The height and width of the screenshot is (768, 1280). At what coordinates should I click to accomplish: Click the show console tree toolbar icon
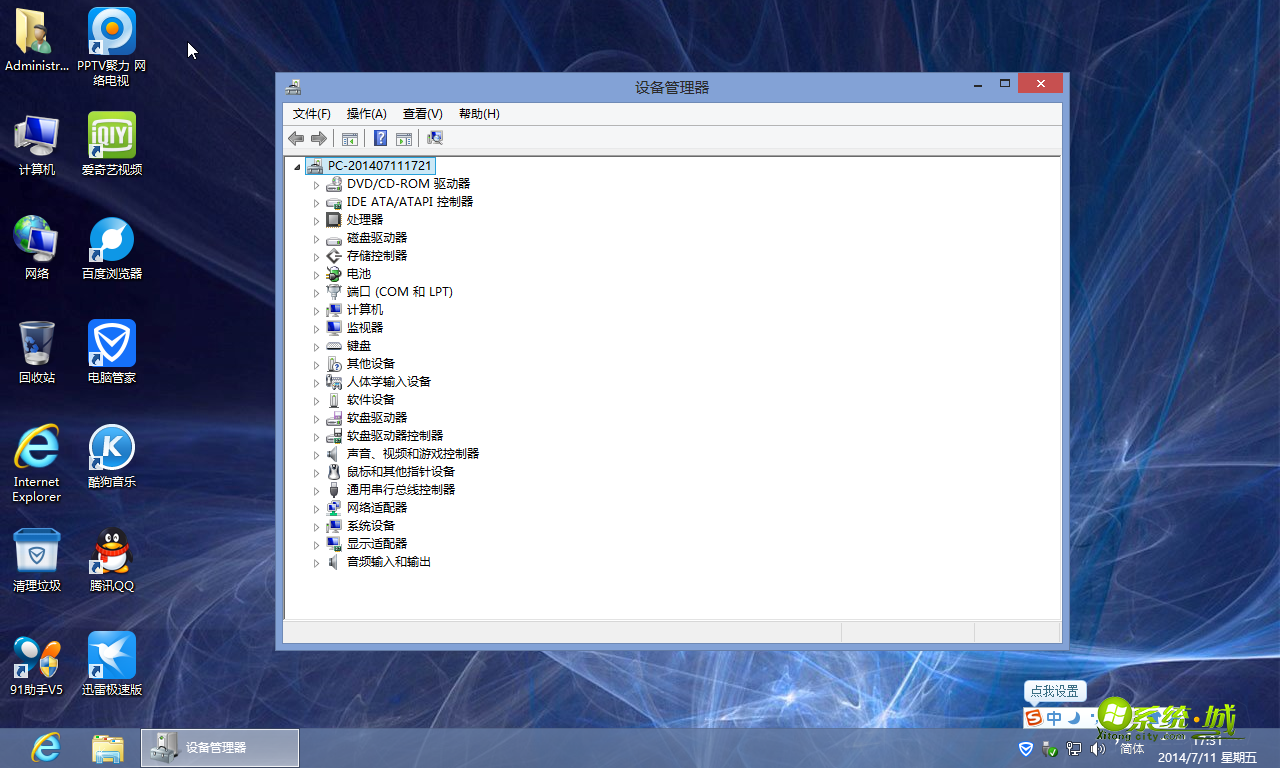[349, 137]
